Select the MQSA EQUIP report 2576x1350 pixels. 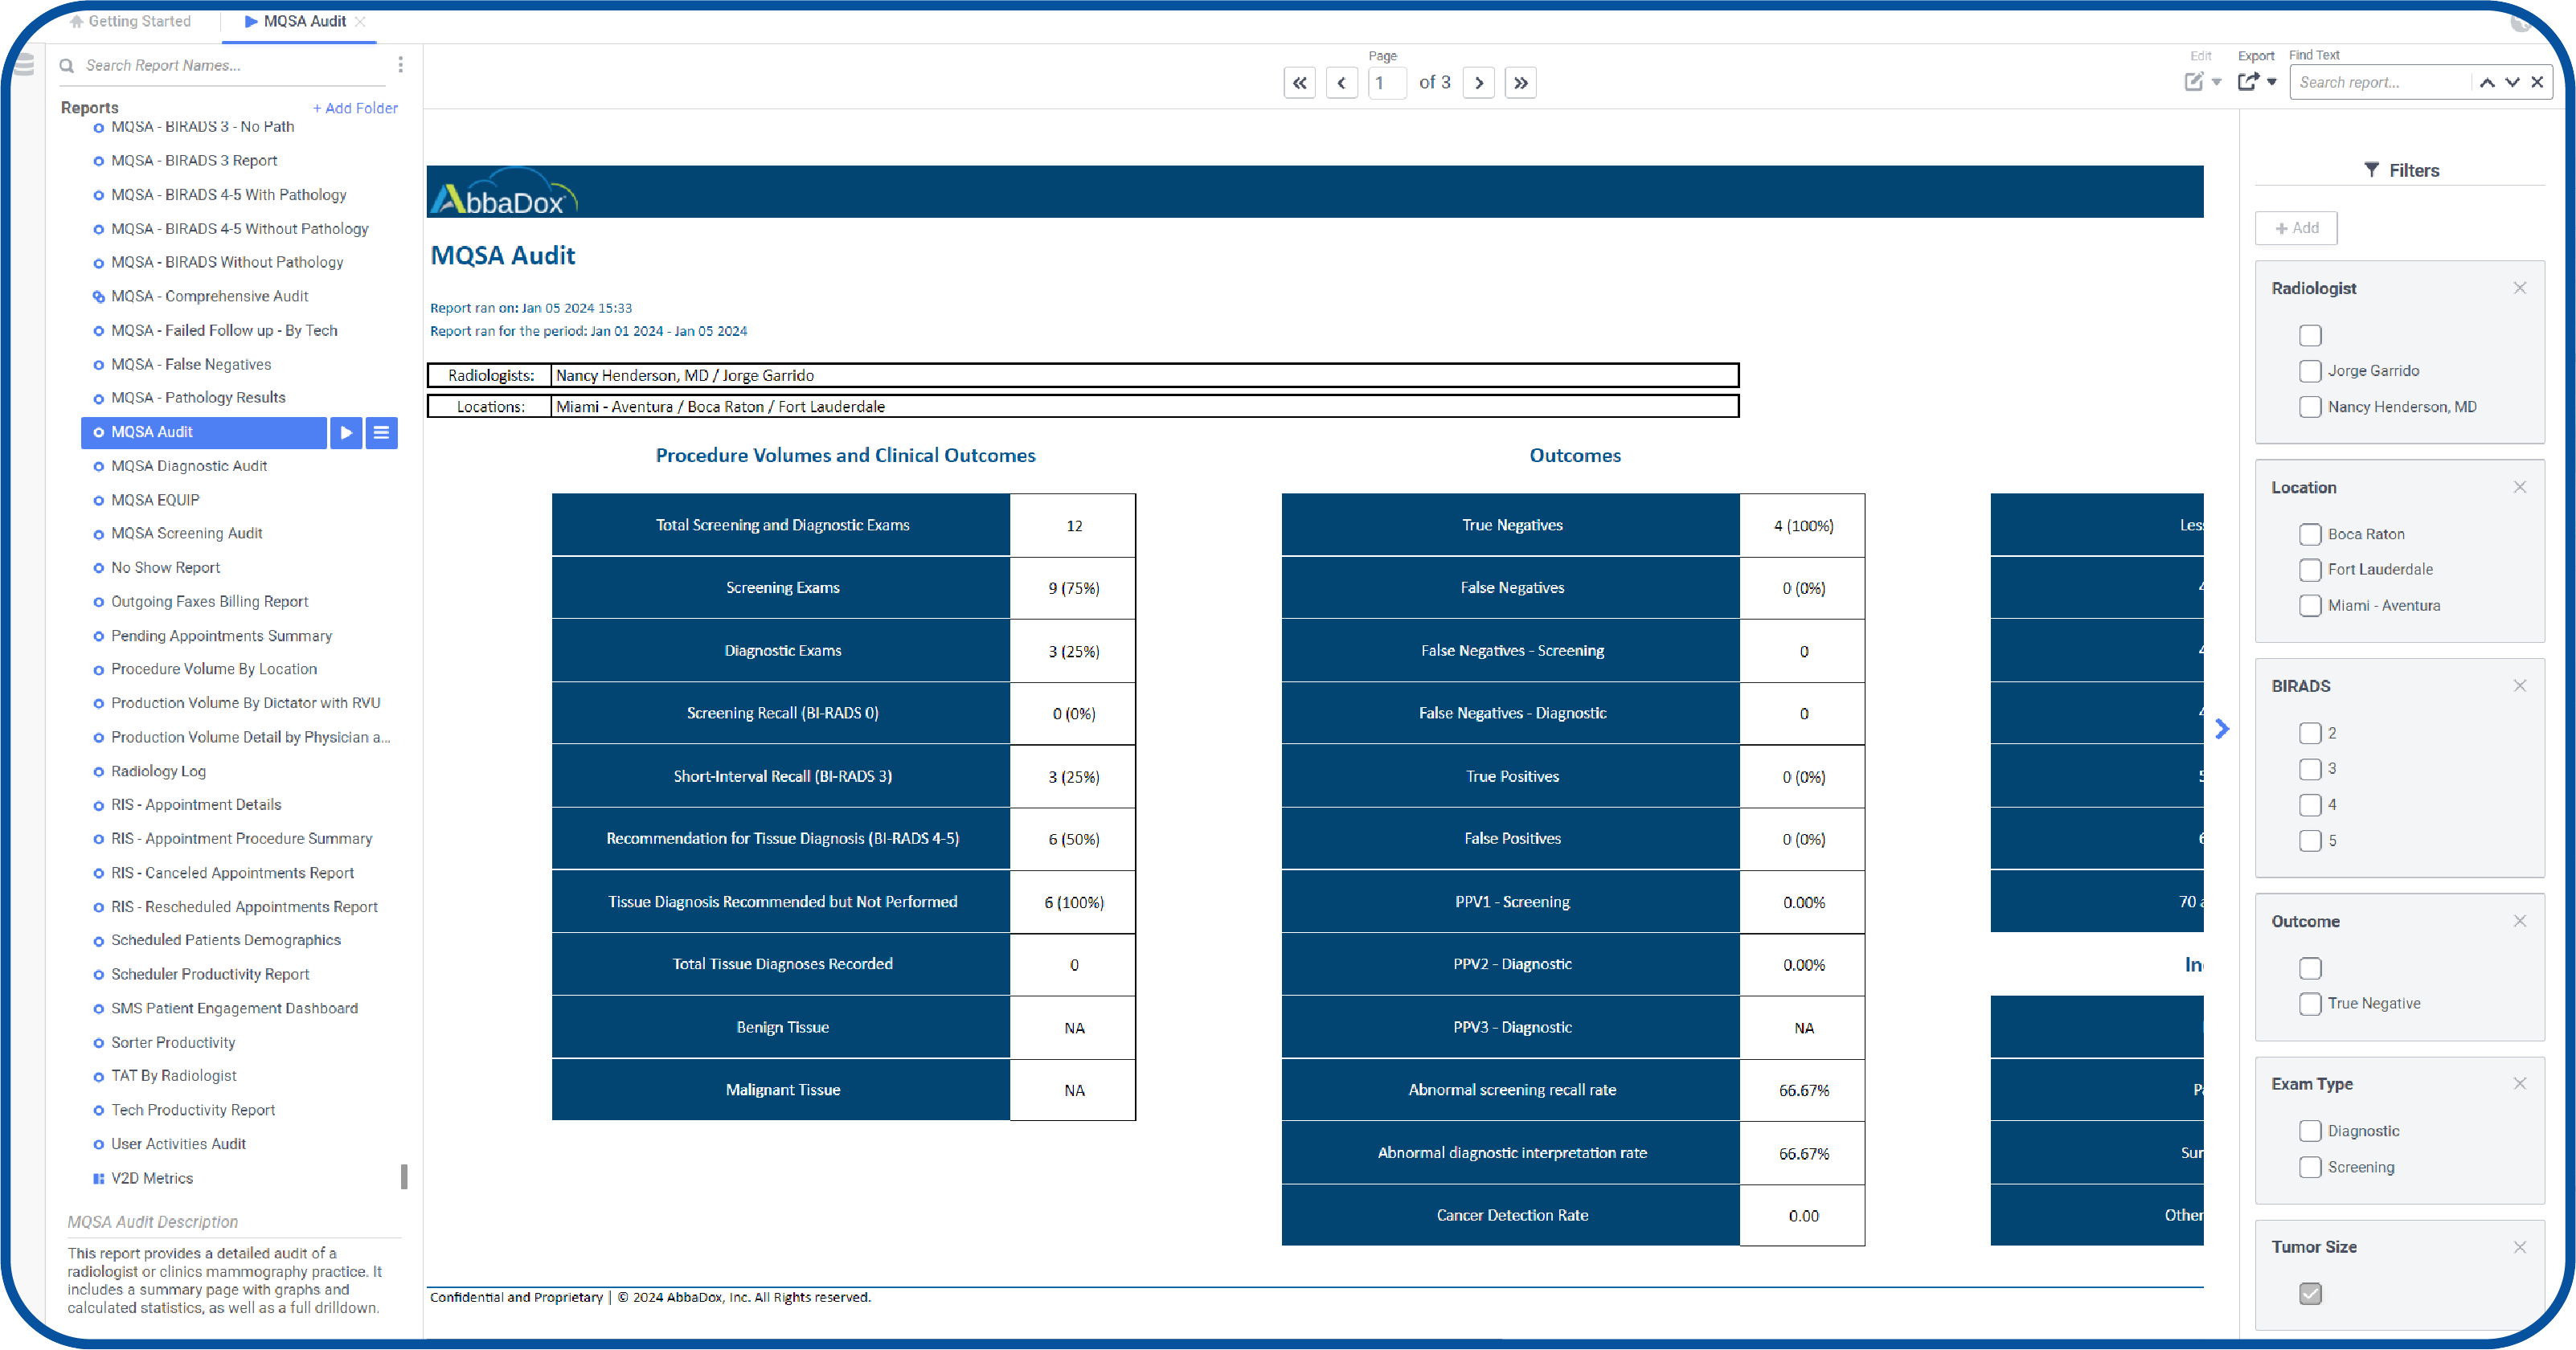coord(157,499)
